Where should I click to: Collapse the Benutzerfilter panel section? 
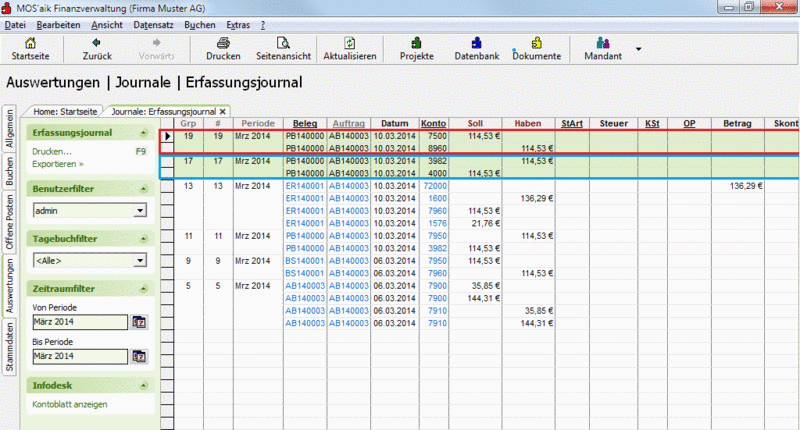[143, 189]
